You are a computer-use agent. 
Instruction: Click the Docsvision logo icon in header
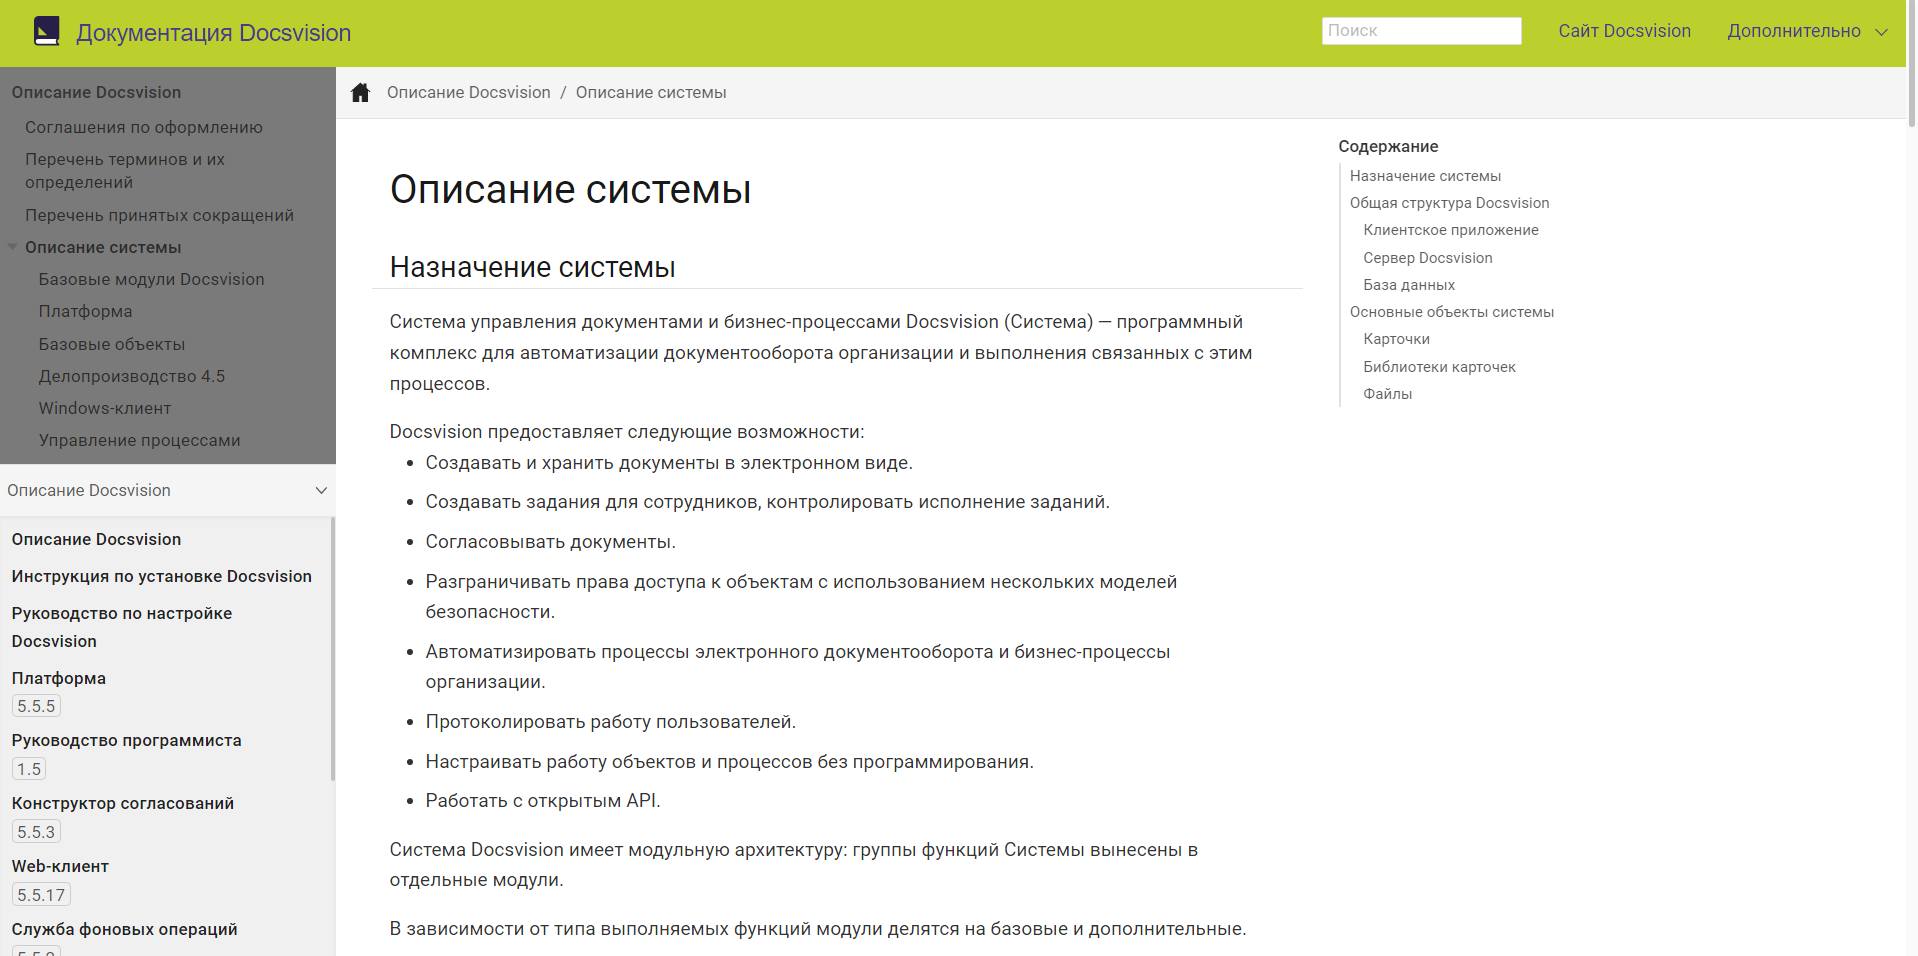coord(46,32)
